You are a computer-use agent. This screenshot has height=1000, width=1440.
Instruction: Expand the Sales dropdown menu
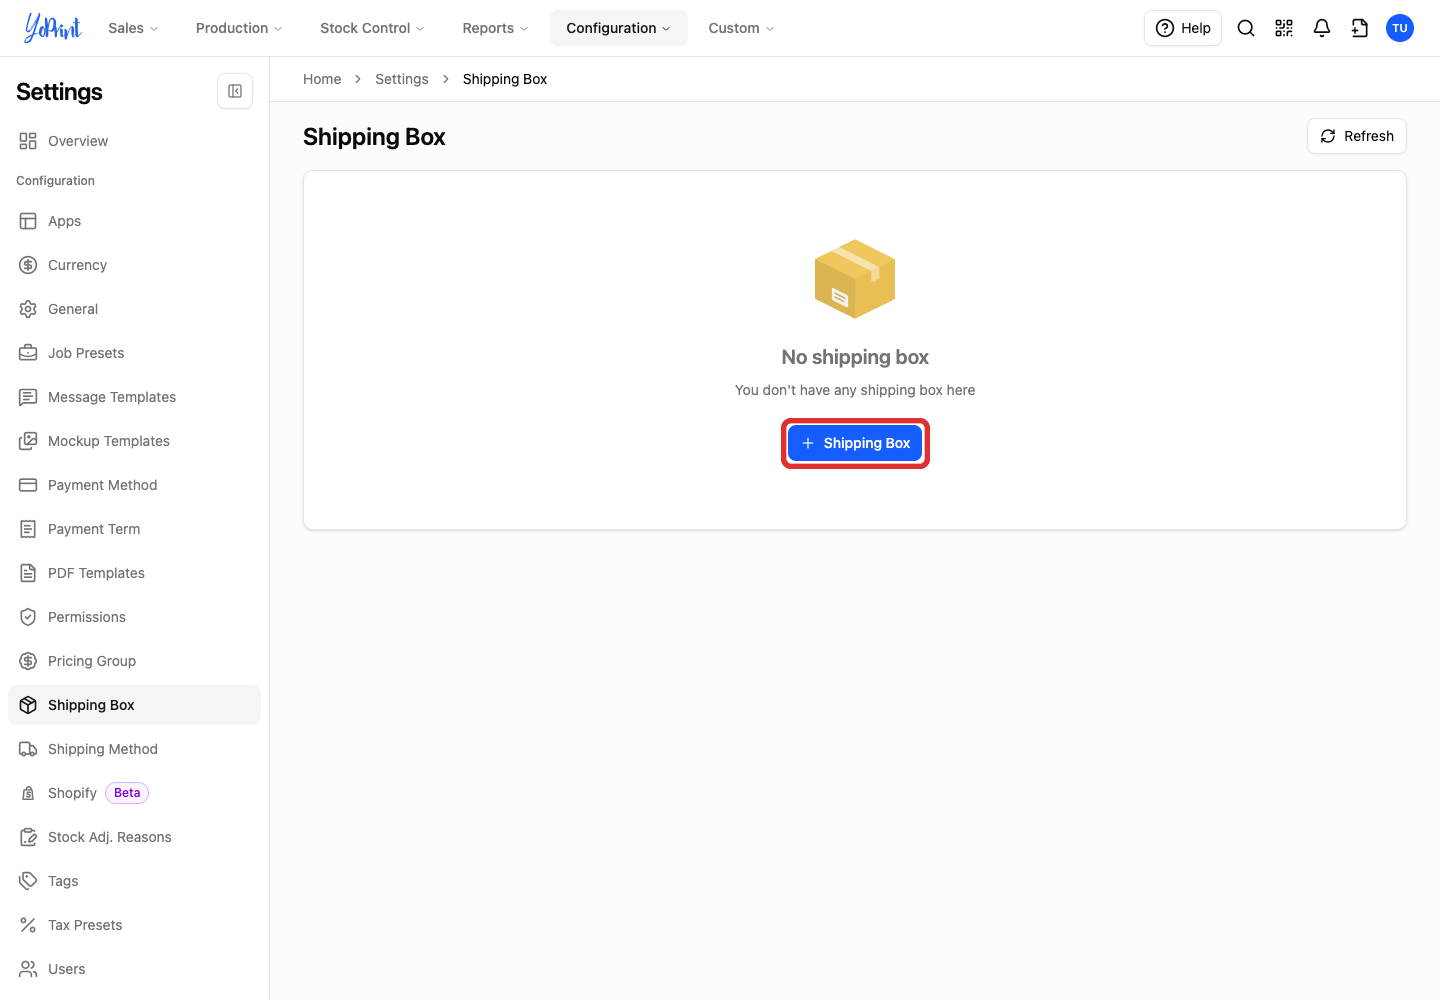pyautogui.click(x=133, y=28)
